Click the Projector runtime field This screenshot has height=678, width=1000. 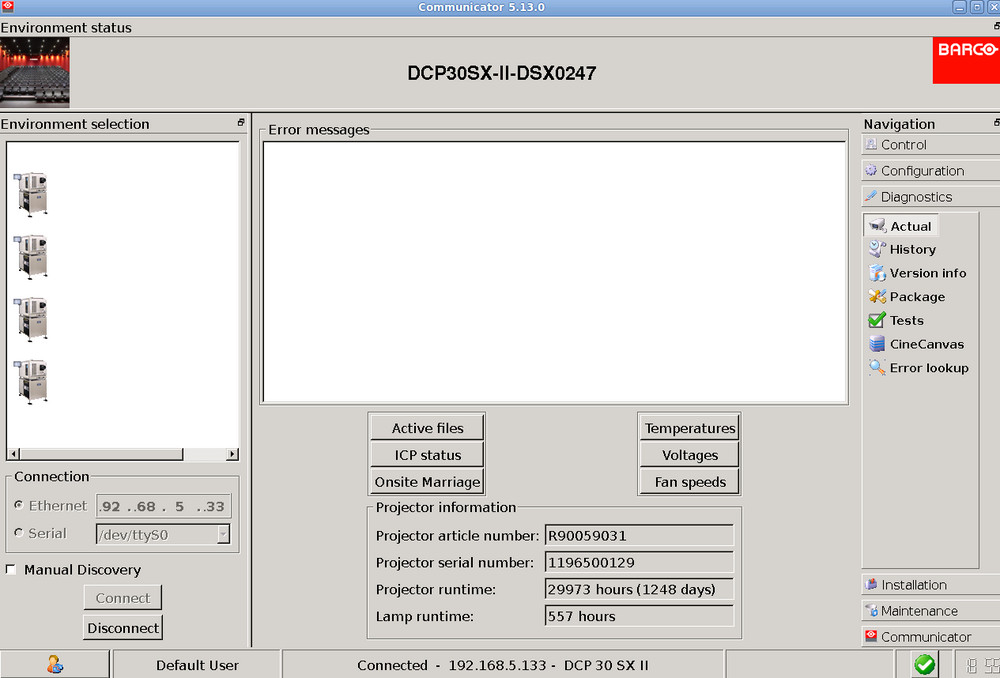point(639,589)
